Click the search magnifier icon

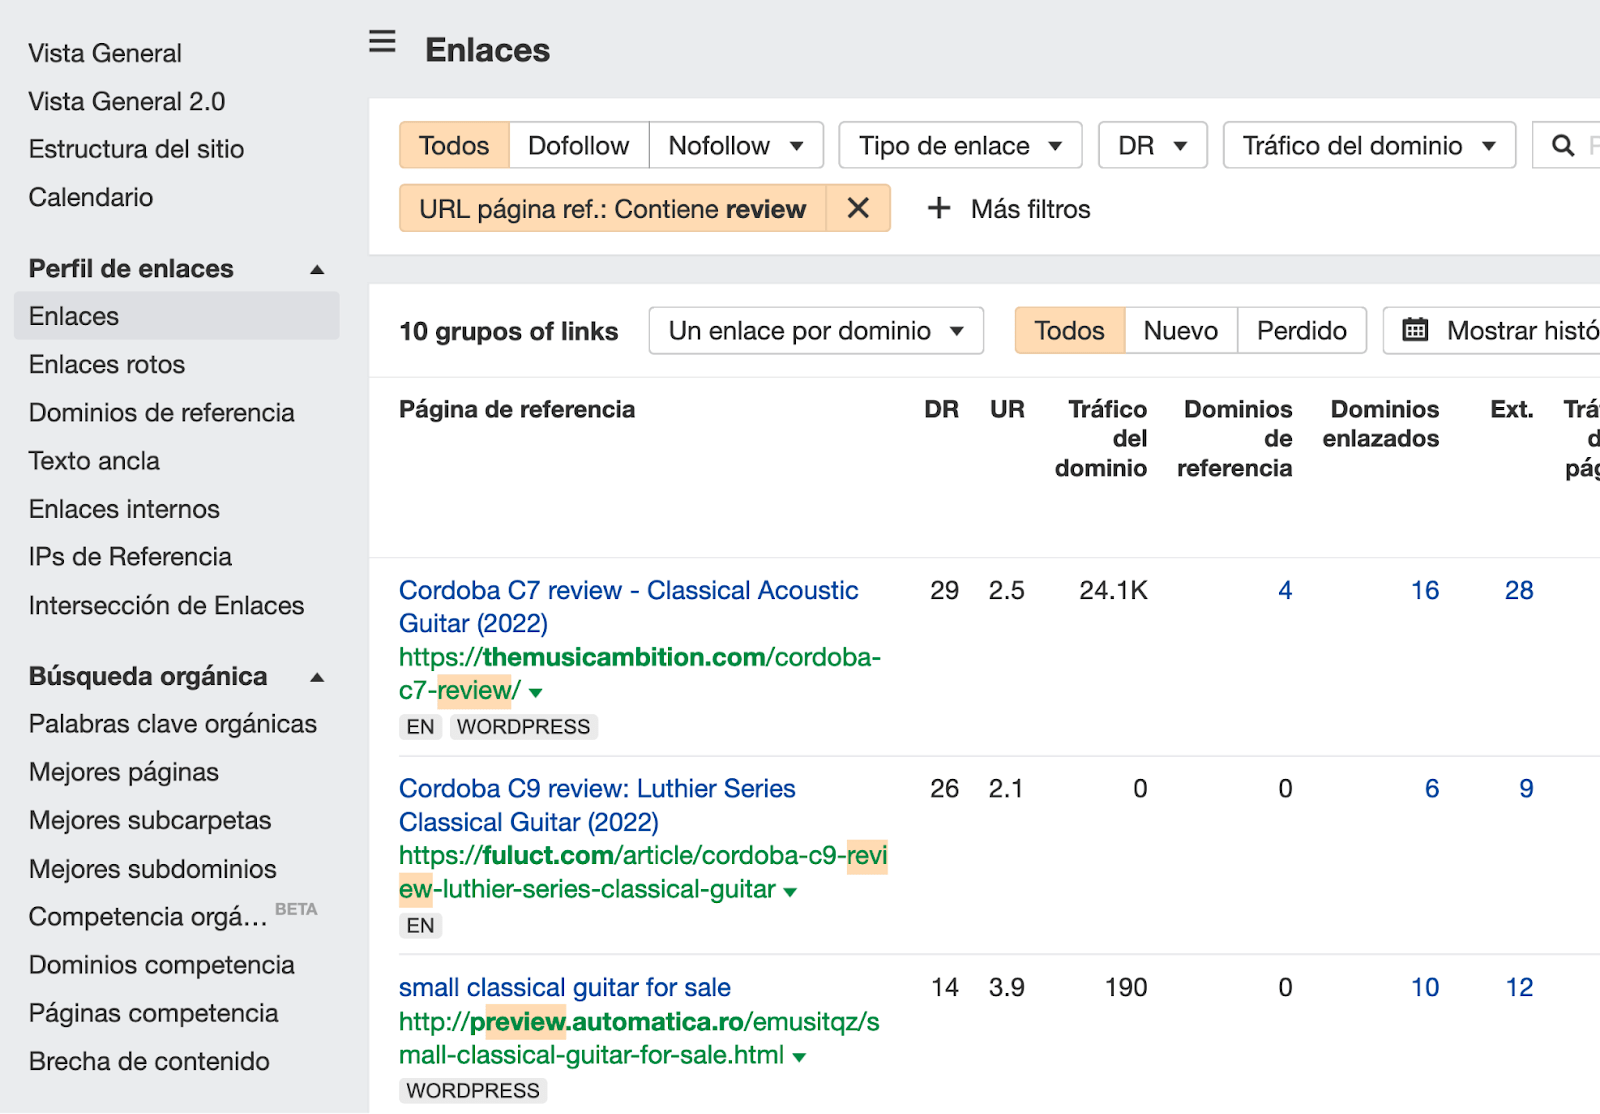pos(1562,146)
